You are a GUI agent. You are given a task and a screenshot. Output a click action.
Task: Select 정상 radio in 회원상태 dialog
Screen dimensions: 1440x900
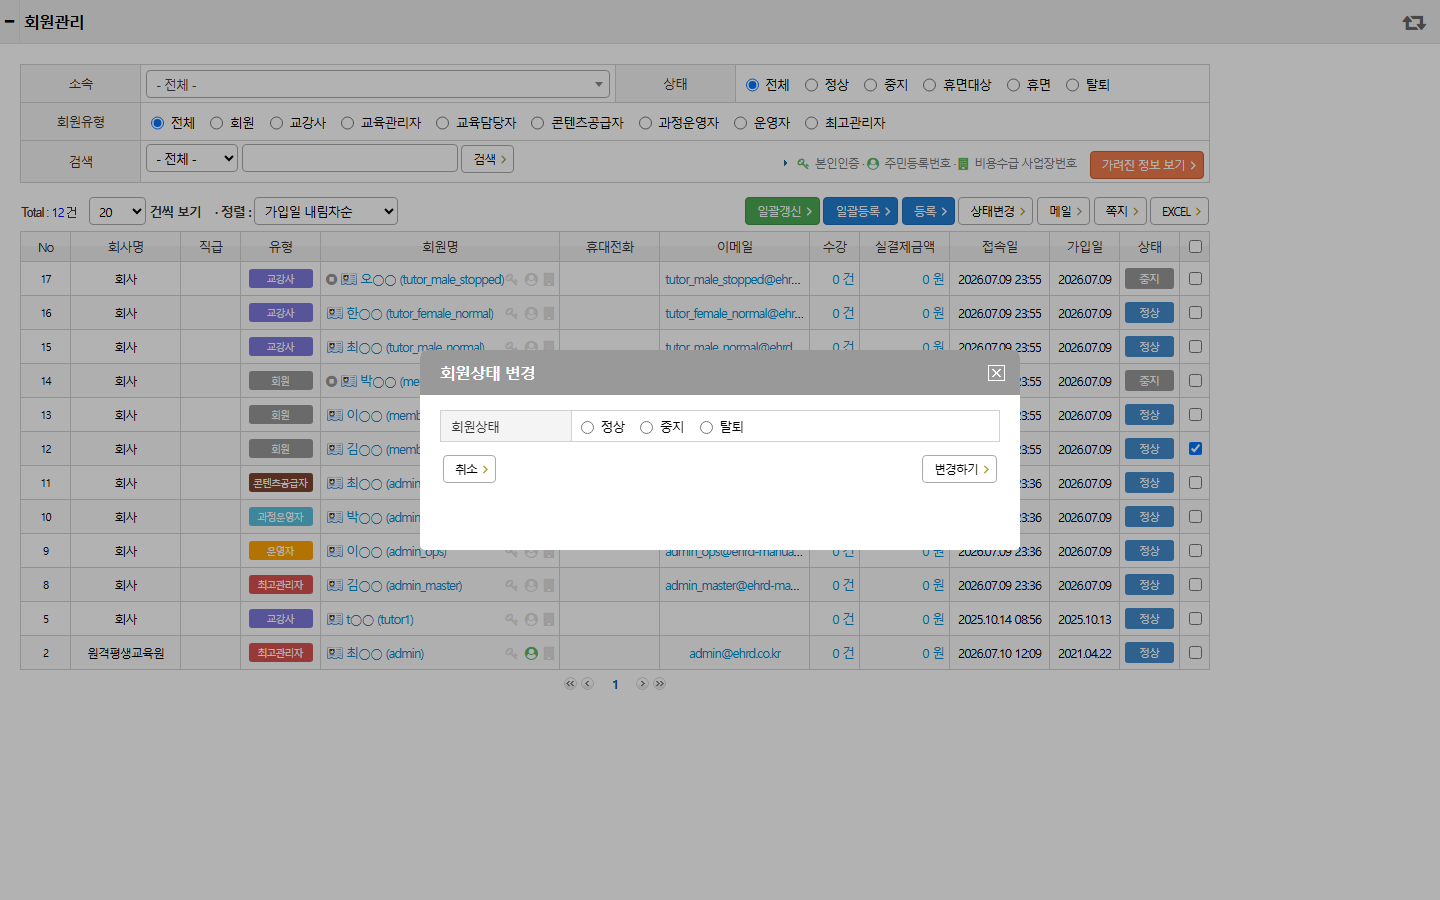coord(587,428)
